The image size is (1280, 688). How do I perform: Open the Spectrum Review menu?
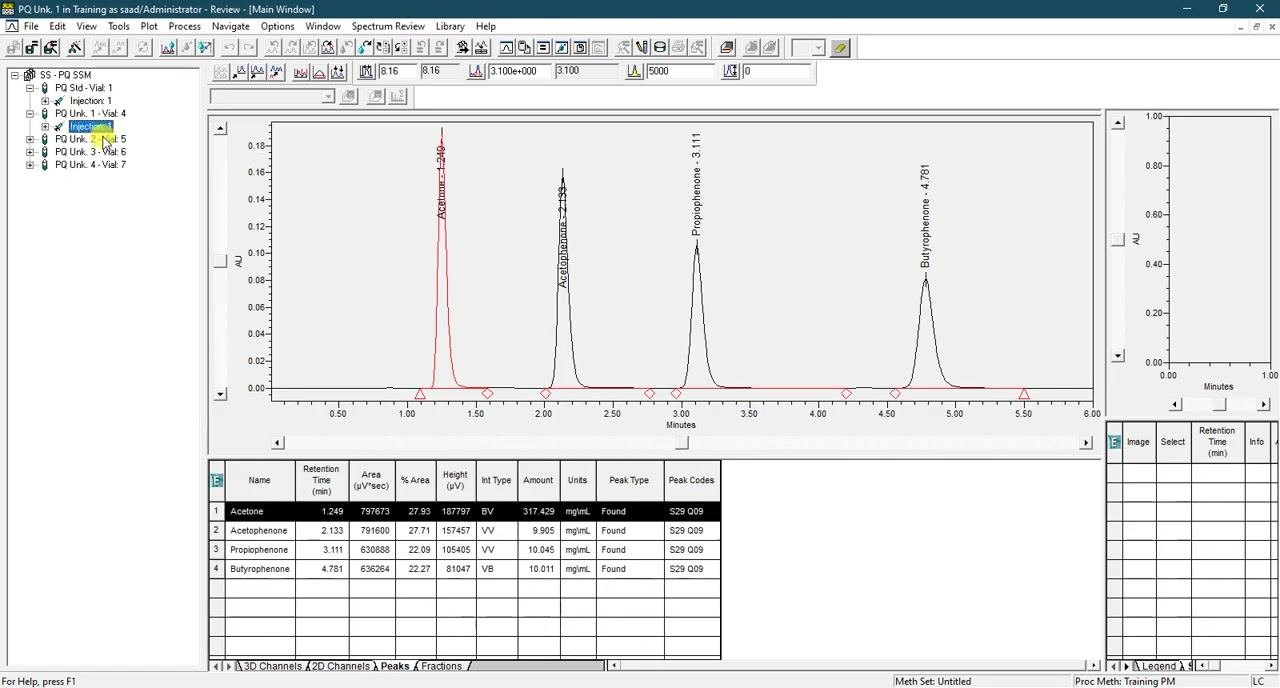(x=388, y=26)
